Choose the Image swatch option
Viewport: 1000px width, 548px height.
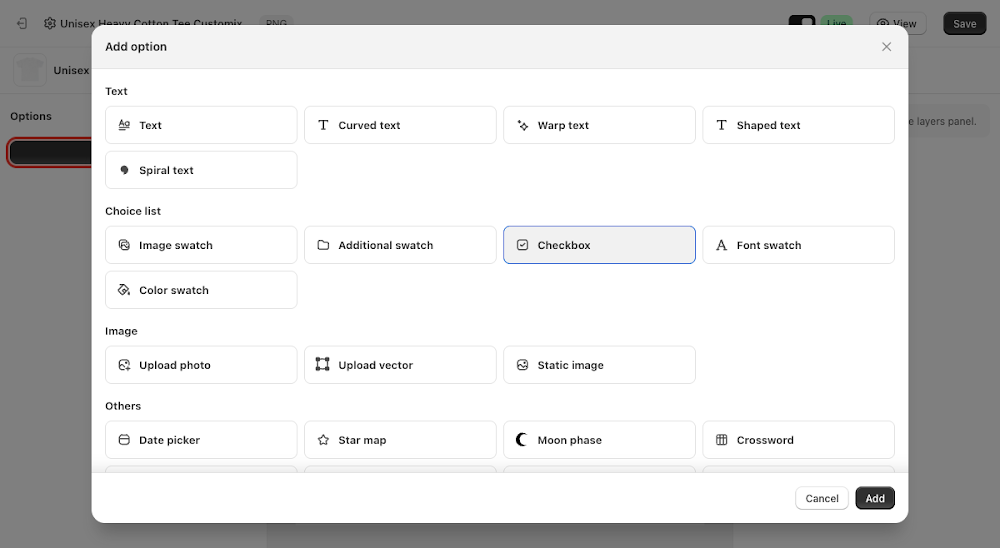(x=201, y=245)
